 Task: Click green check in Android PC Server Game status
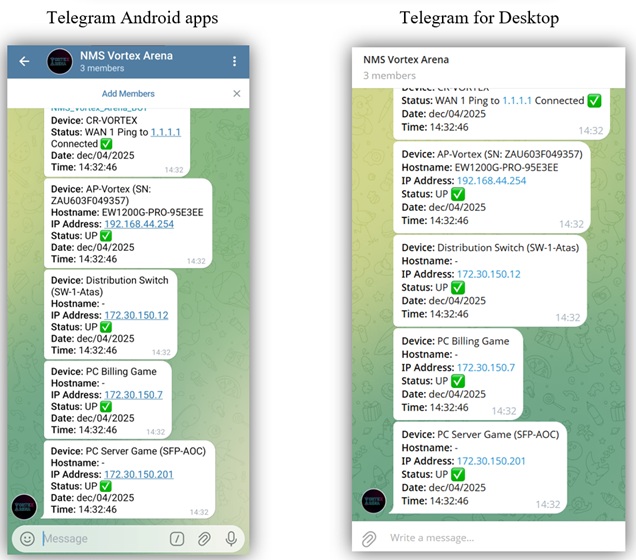106,486
